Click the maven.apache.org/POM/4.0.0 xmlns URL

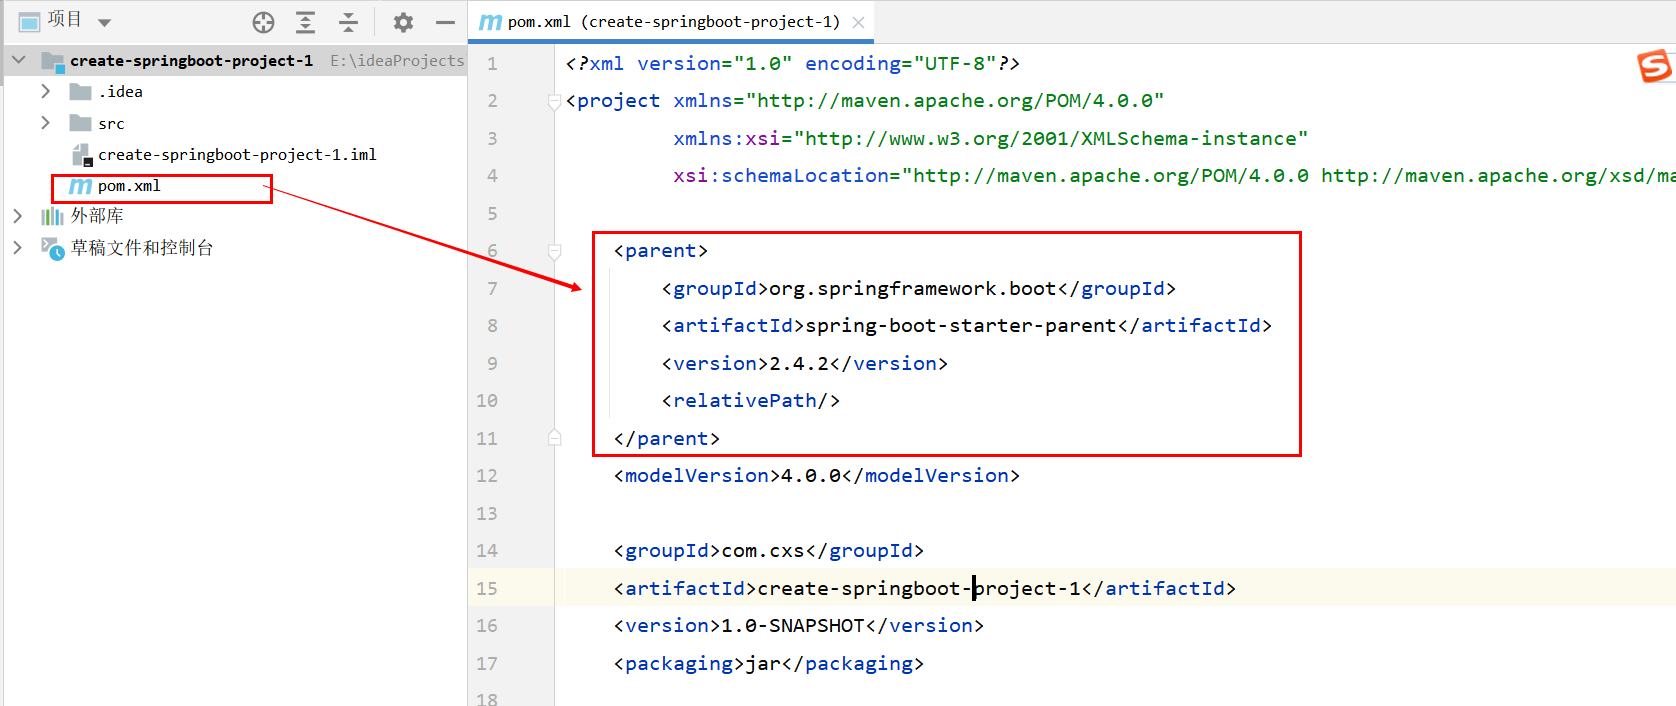coord(955,101)
